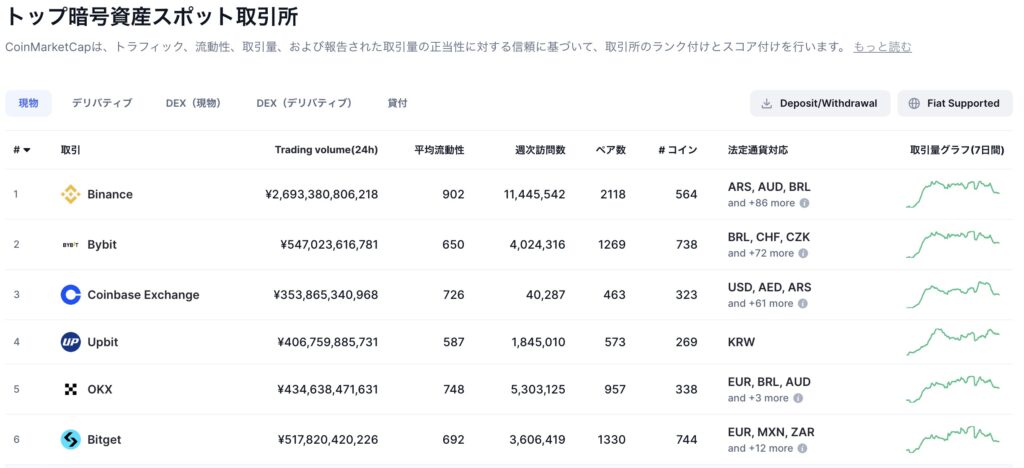1024x468 pixels.
Task: Open the Bybit exchange name link
Action: tap(103, 245)
